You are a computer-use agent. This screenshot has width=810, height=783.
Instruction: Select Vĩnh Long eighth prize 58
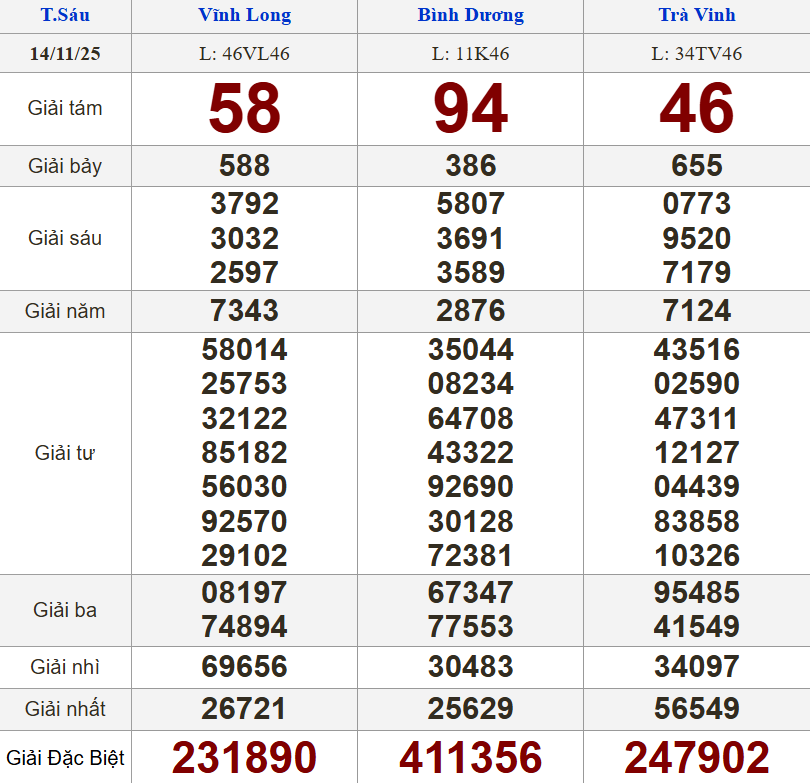point(245,109)
